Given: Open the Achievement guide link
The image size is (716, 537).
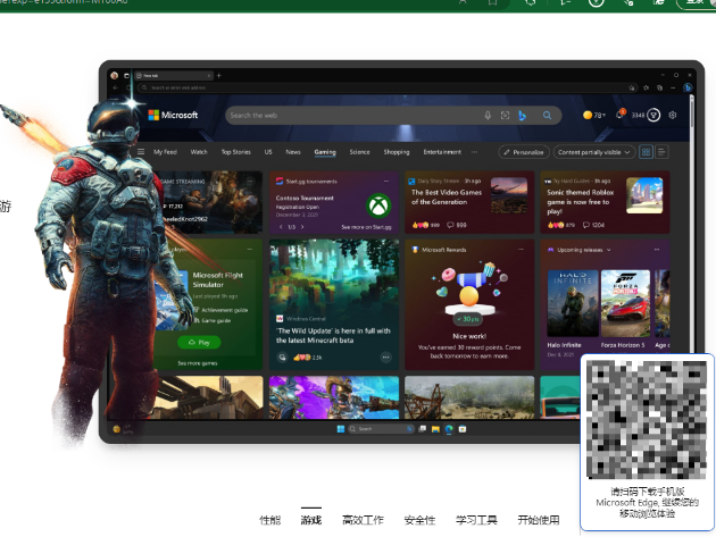Looking at the screenshot, I should [224, 310].
